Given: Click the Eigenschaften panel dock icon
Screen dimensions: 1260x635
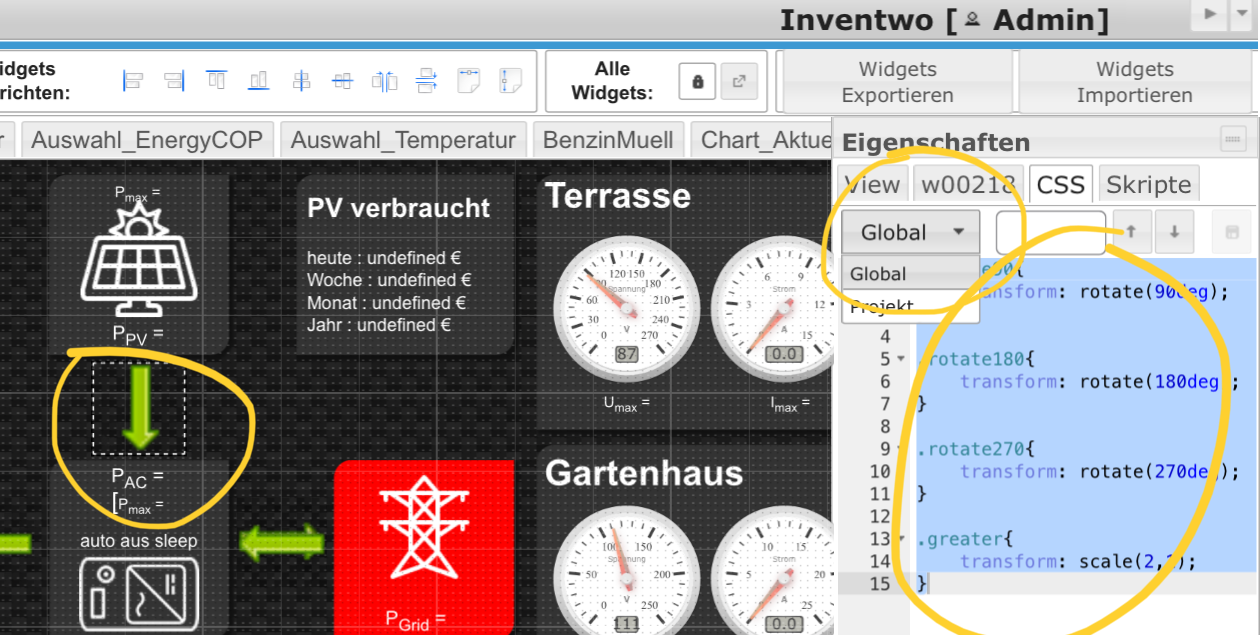Looking at the screenshot, I should point(1233,138).
